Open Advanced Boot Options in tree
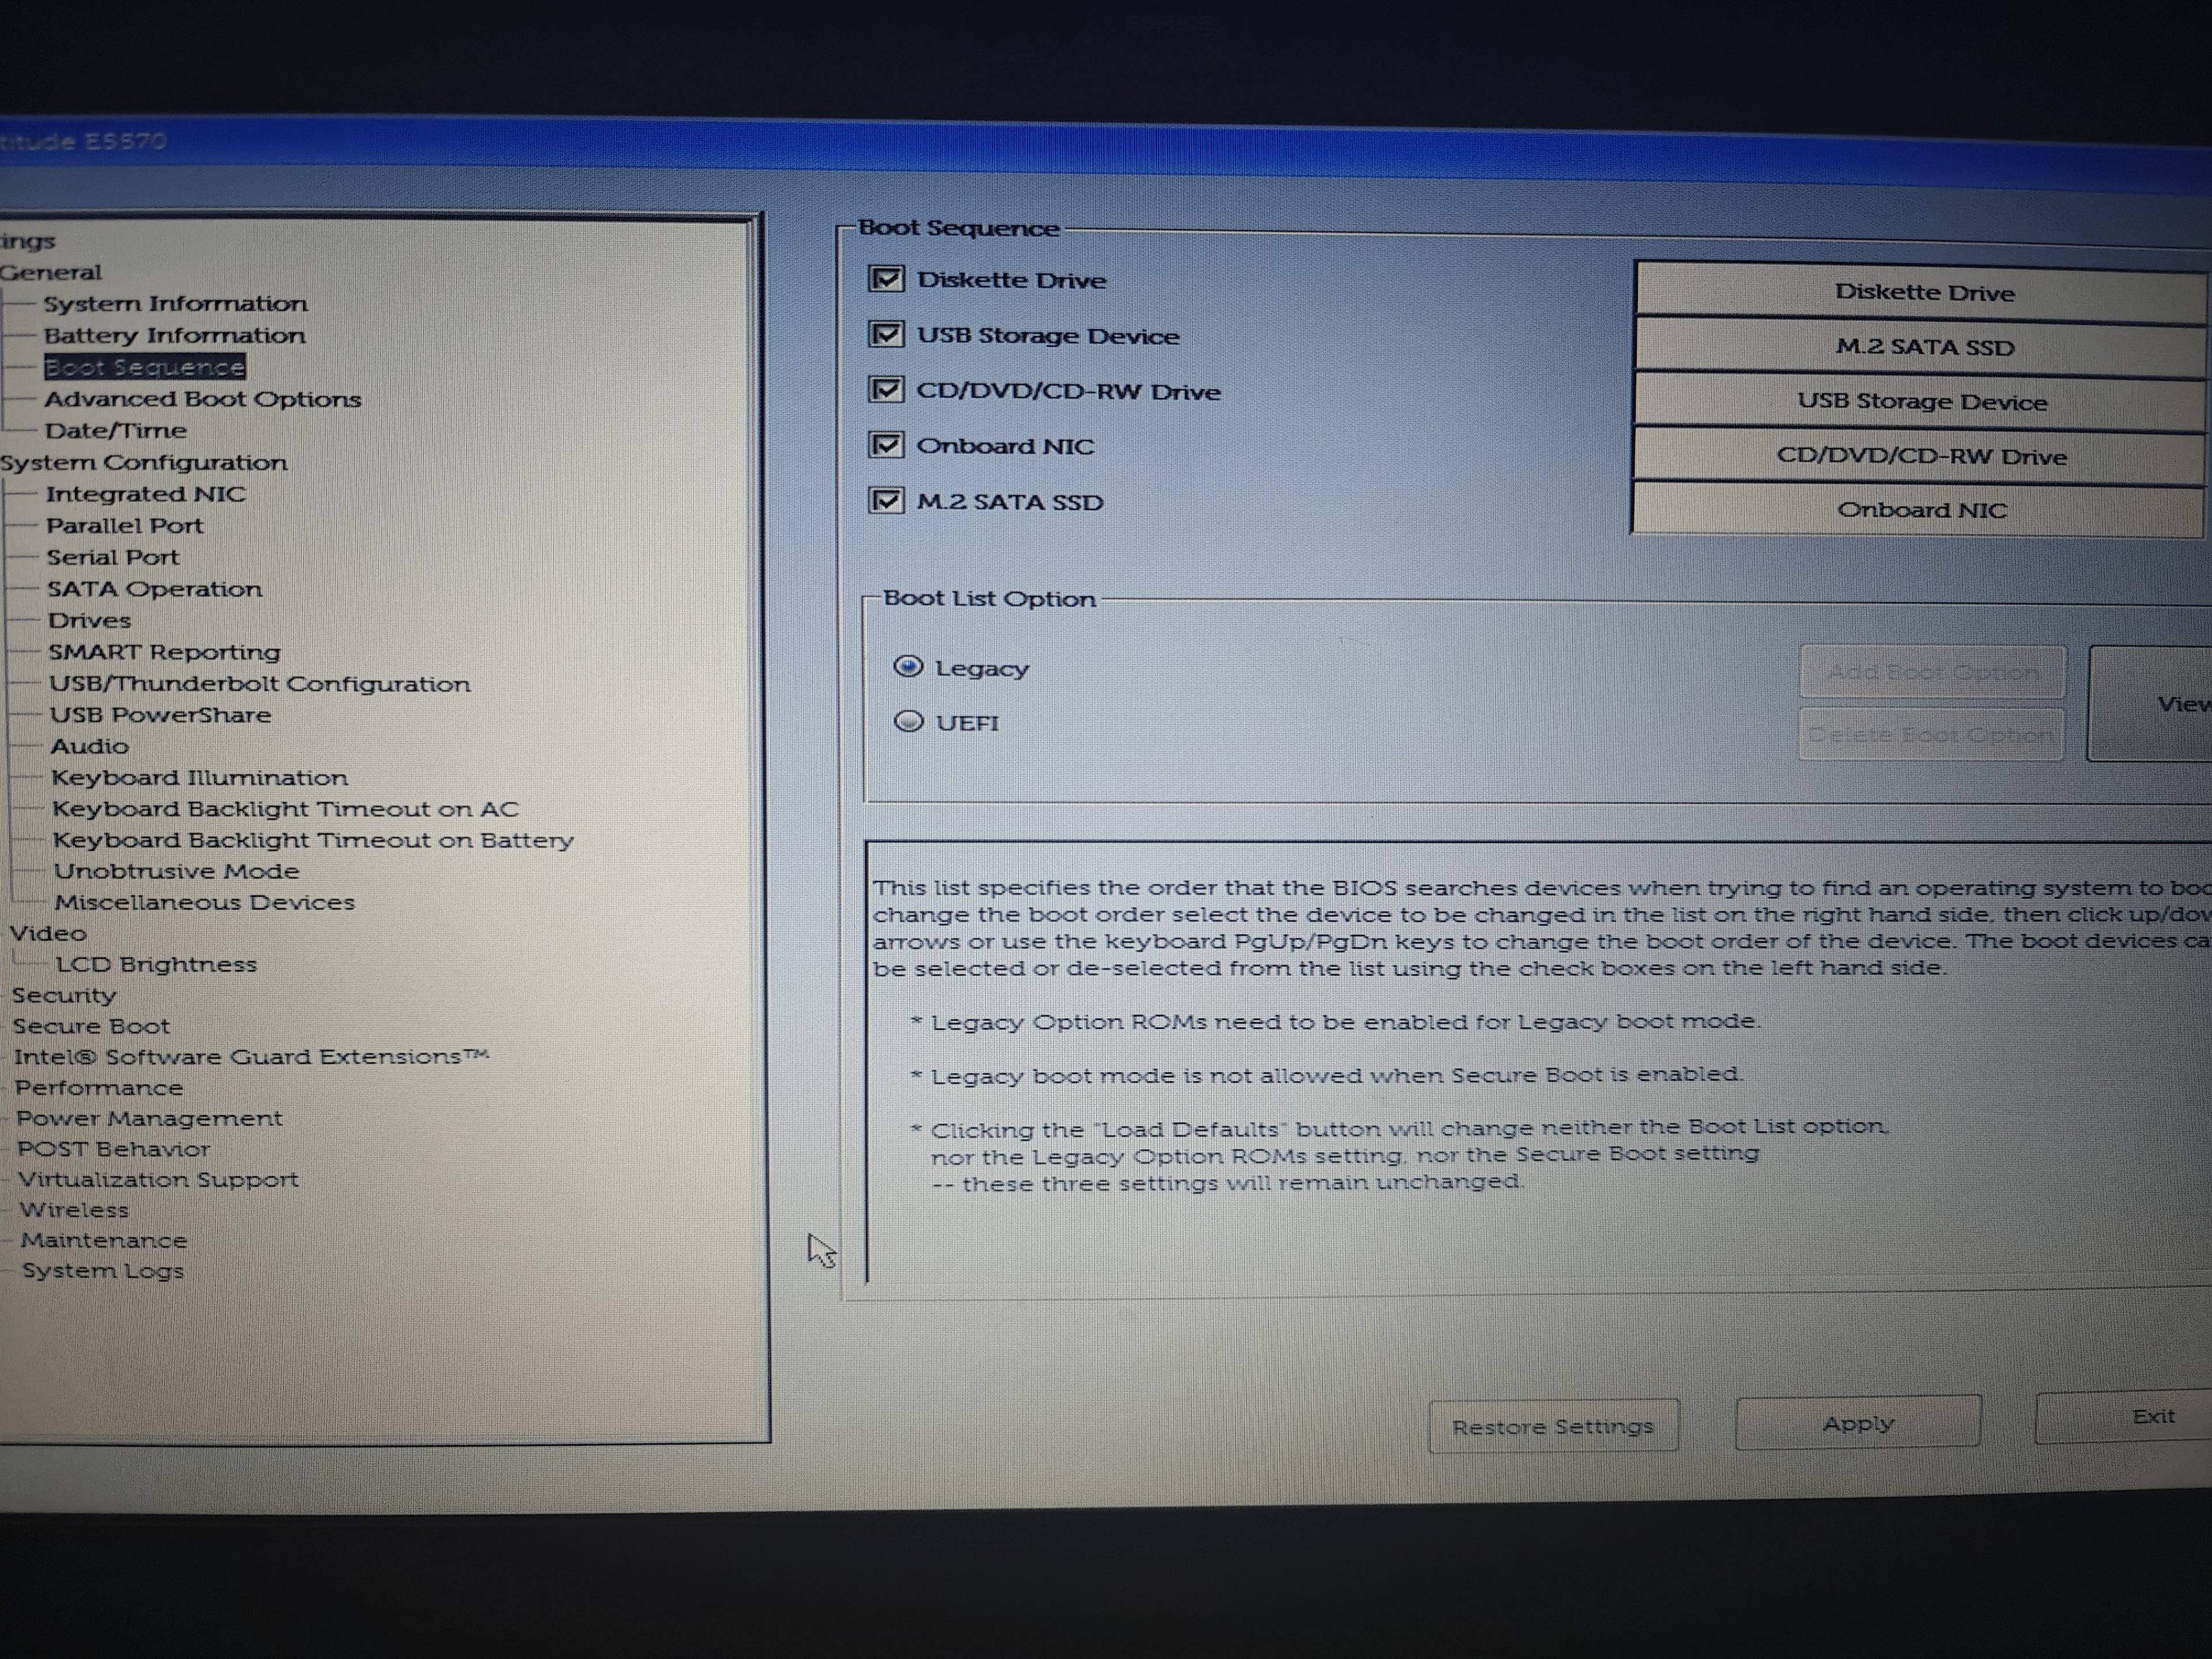 (x=202, y=399)
